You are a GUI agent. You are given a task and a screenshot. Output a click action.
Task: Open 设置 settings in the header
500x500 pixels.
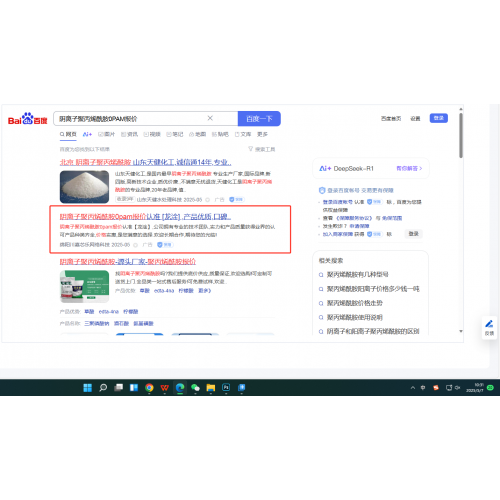pos(415,118)
